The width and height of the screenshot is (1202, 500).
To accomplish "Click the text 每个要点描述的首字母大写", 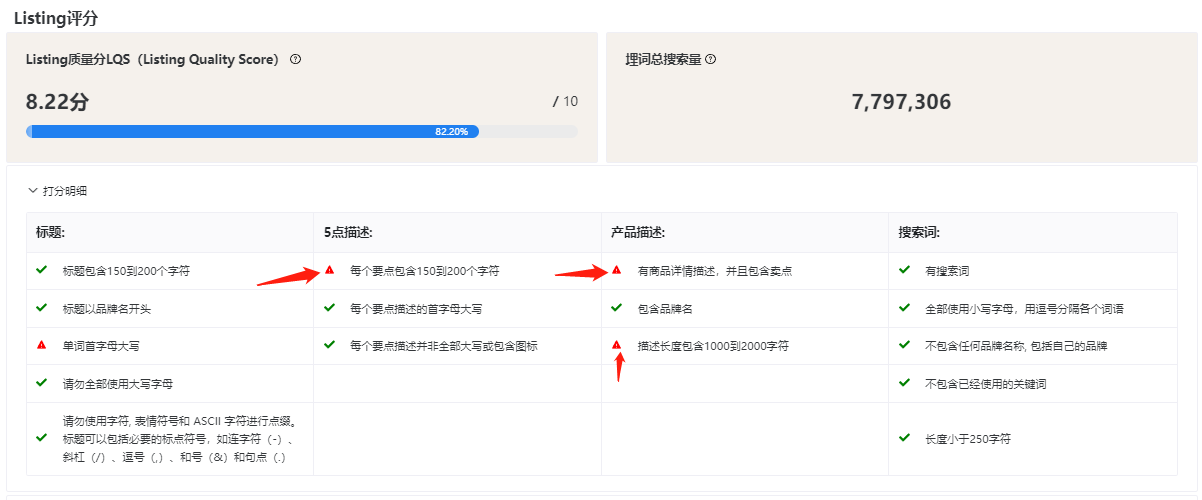I will click(x=417, y=309).
